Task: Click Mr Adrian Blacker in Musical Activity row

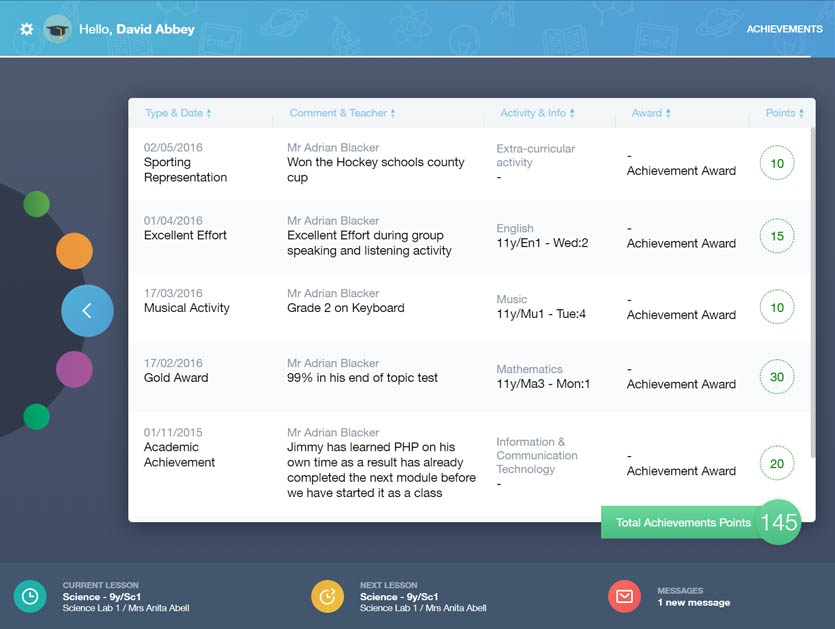Action: tap(333, 293)
